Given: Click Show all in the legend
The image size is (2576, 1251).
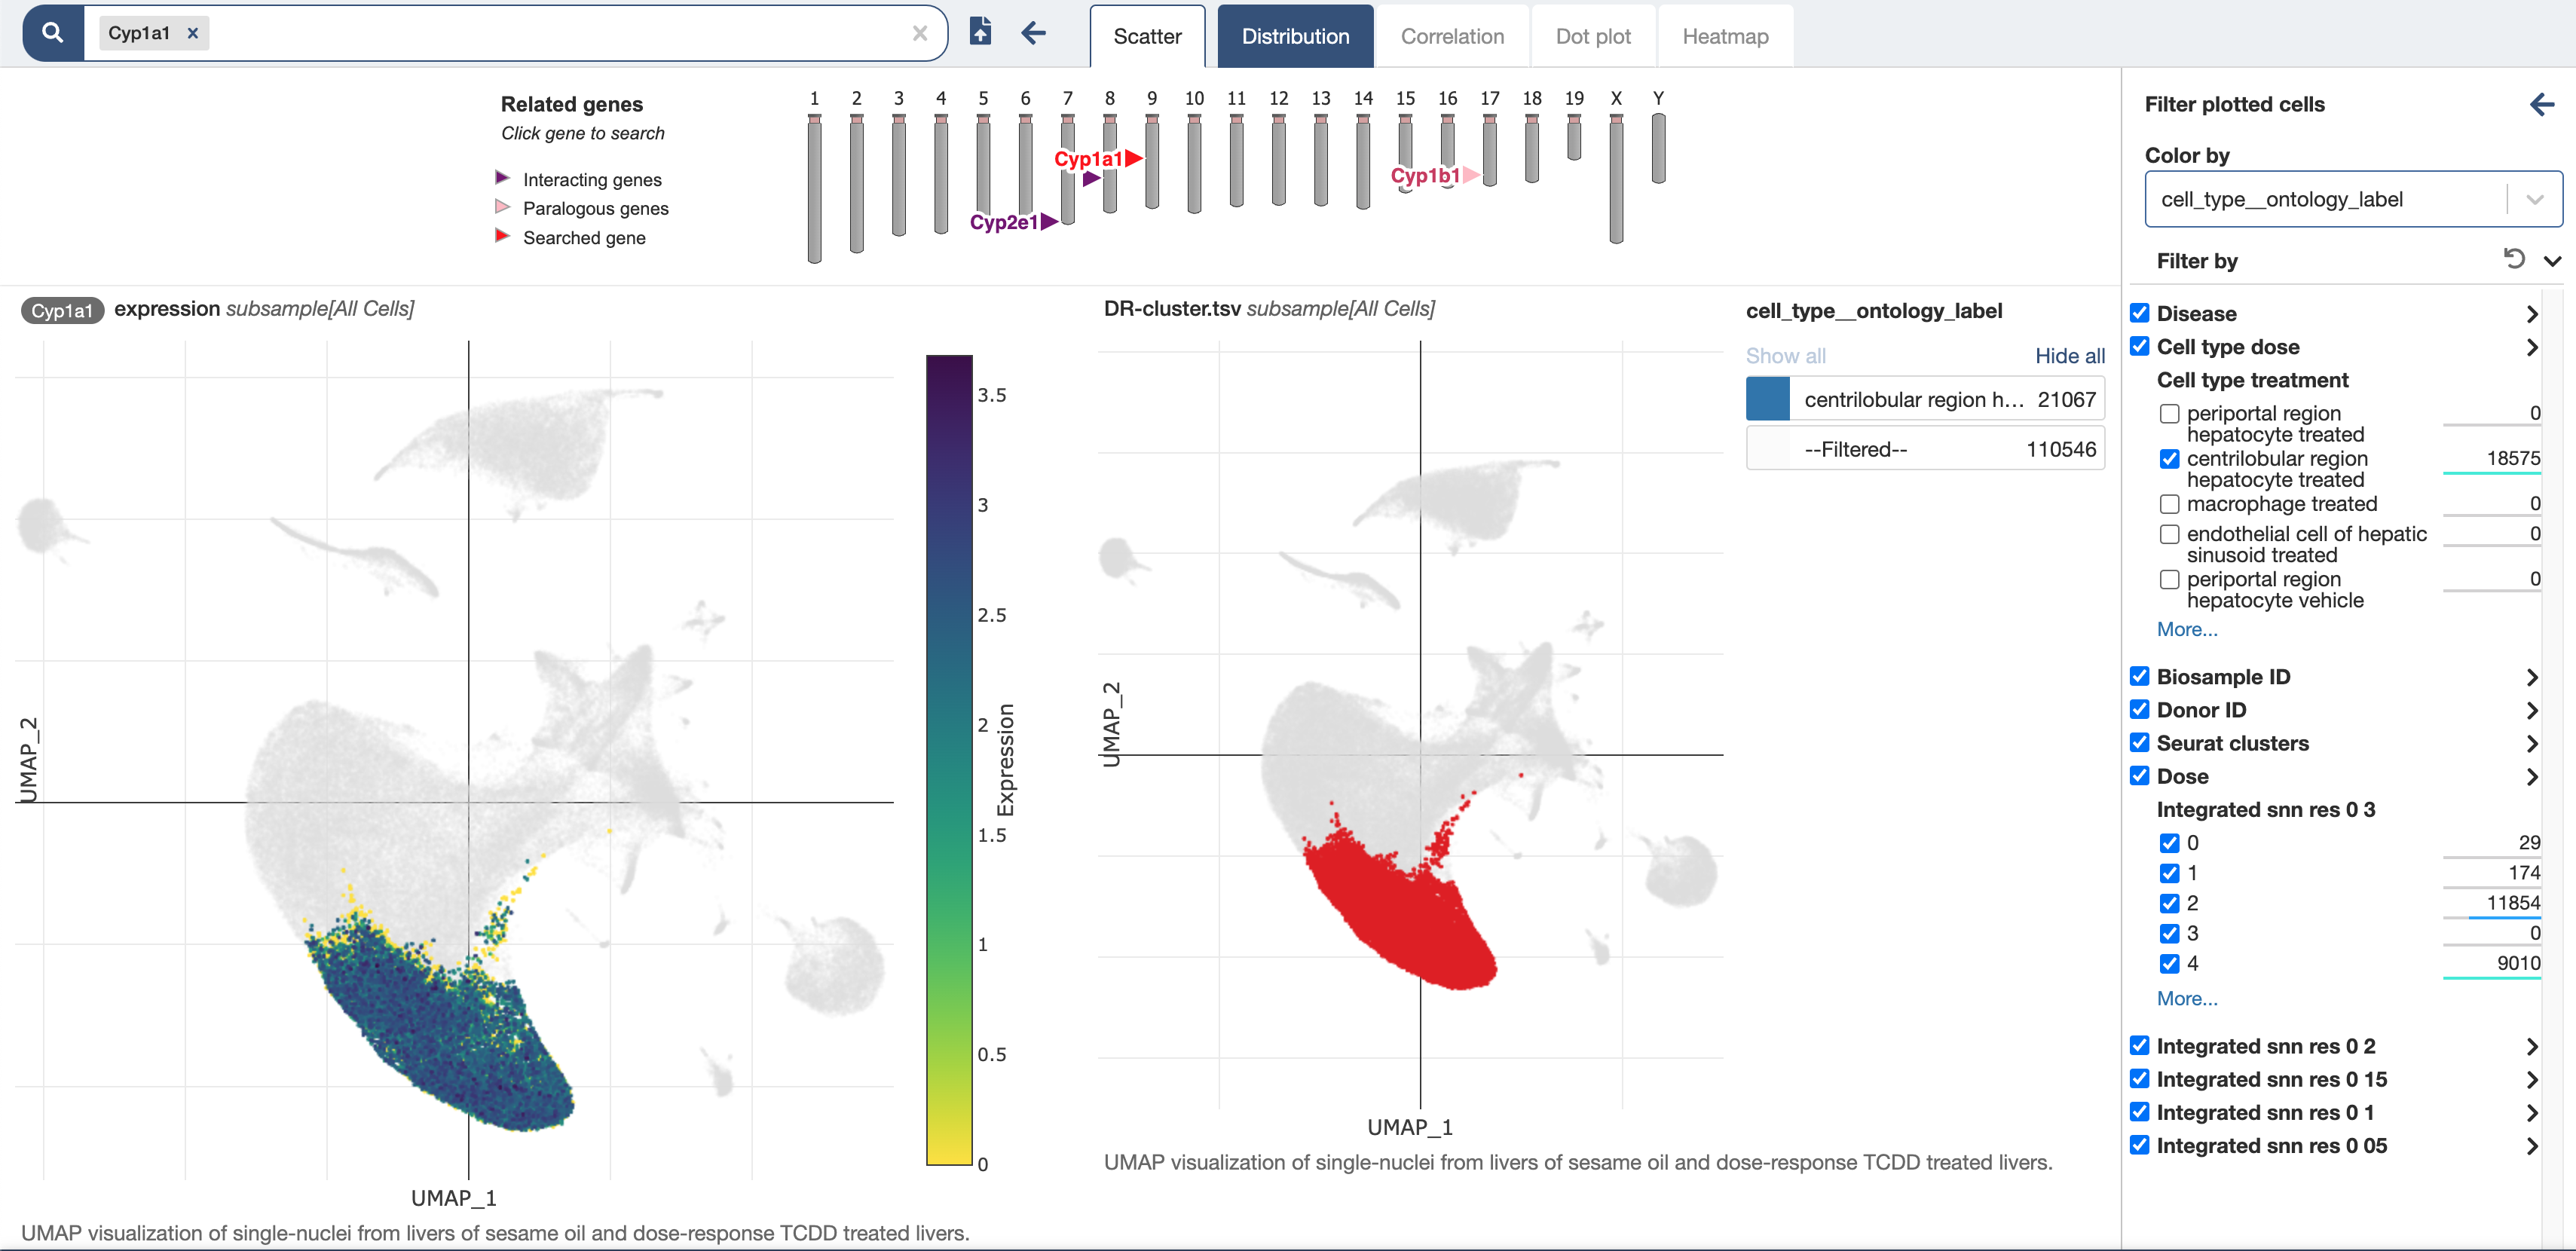Looking at the screenshot, I should tap(1785, 355).
